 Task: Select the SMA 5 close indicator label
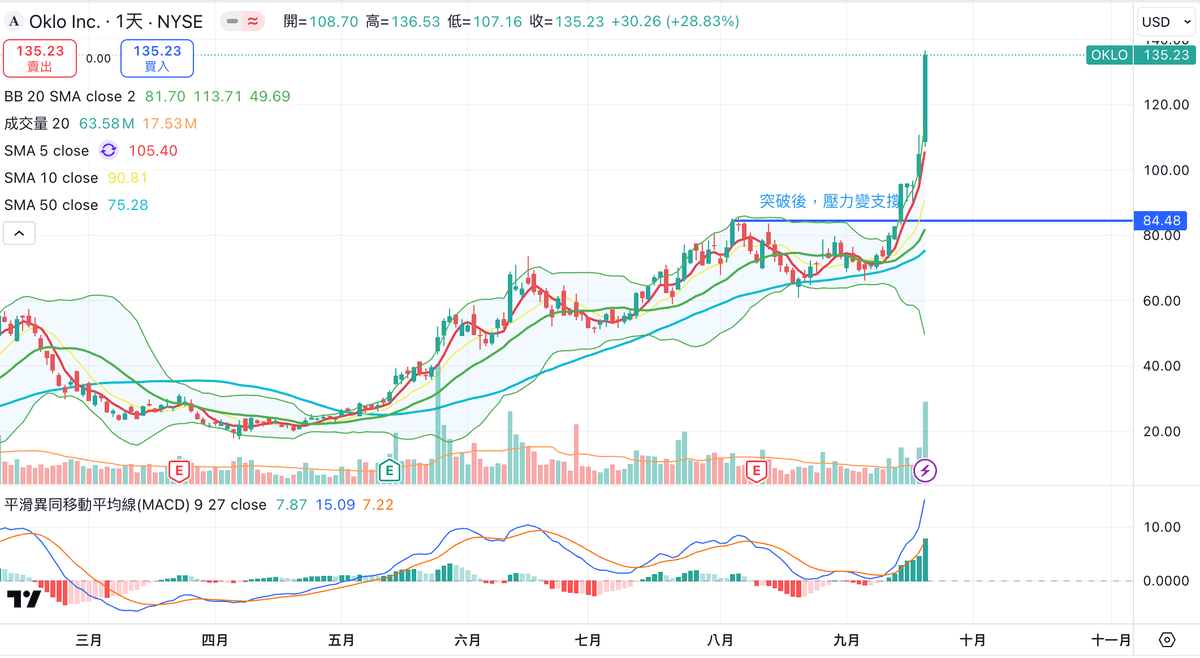coord(47,151)
